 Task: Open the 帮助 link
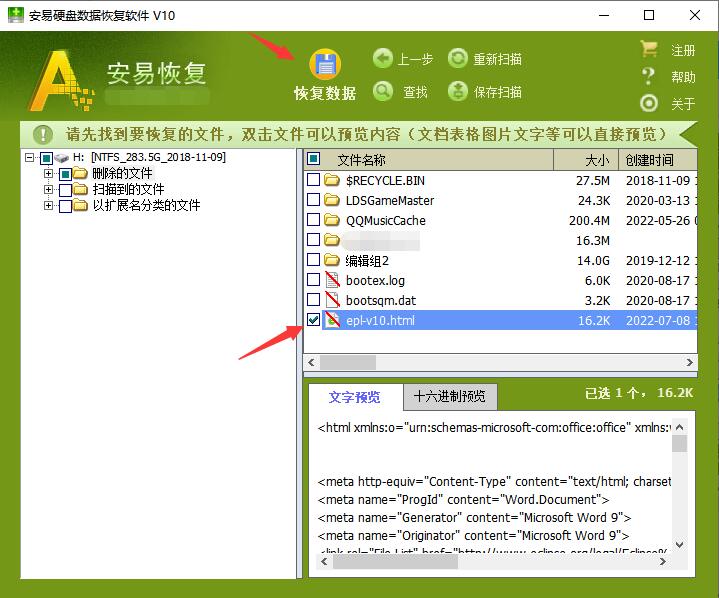(x=683, y=77)
